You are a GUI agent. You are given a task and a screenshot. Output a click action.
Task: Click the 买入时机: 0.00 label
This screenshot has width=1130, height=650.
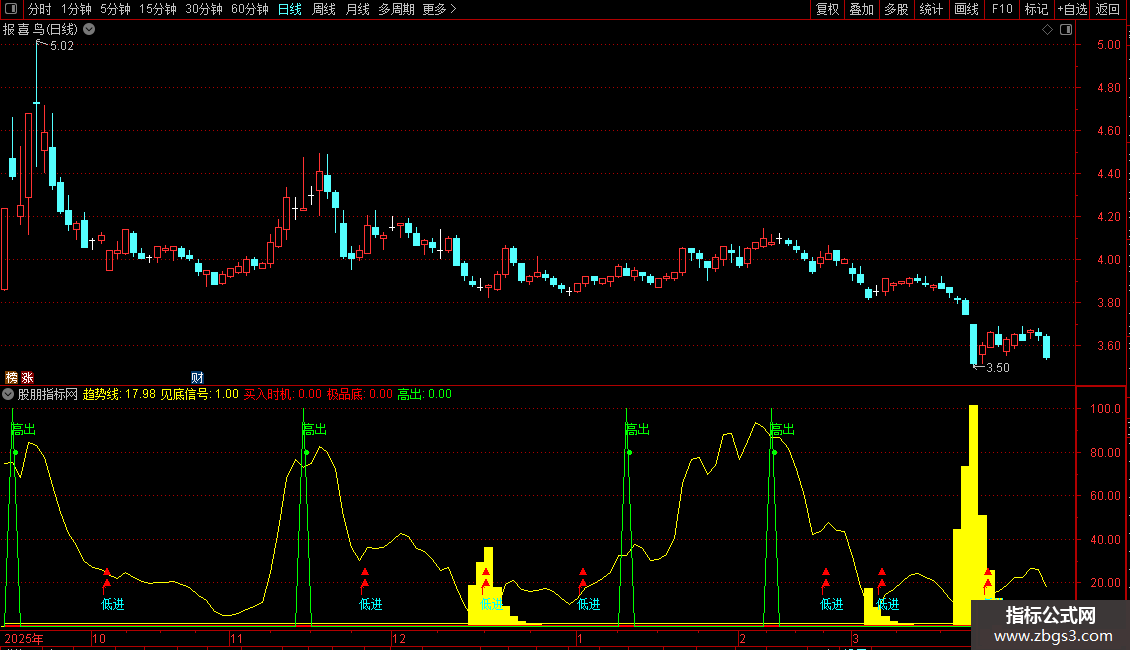pyautogui.click(x=282, y=394)
